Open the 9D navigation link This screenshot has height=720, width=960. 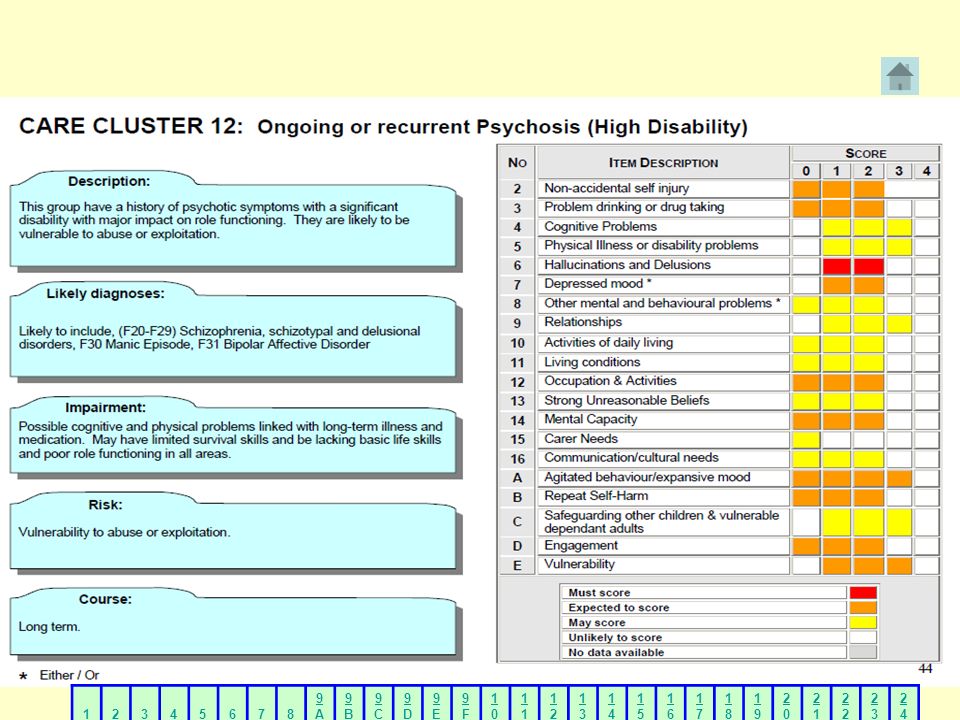click(407, 705)
